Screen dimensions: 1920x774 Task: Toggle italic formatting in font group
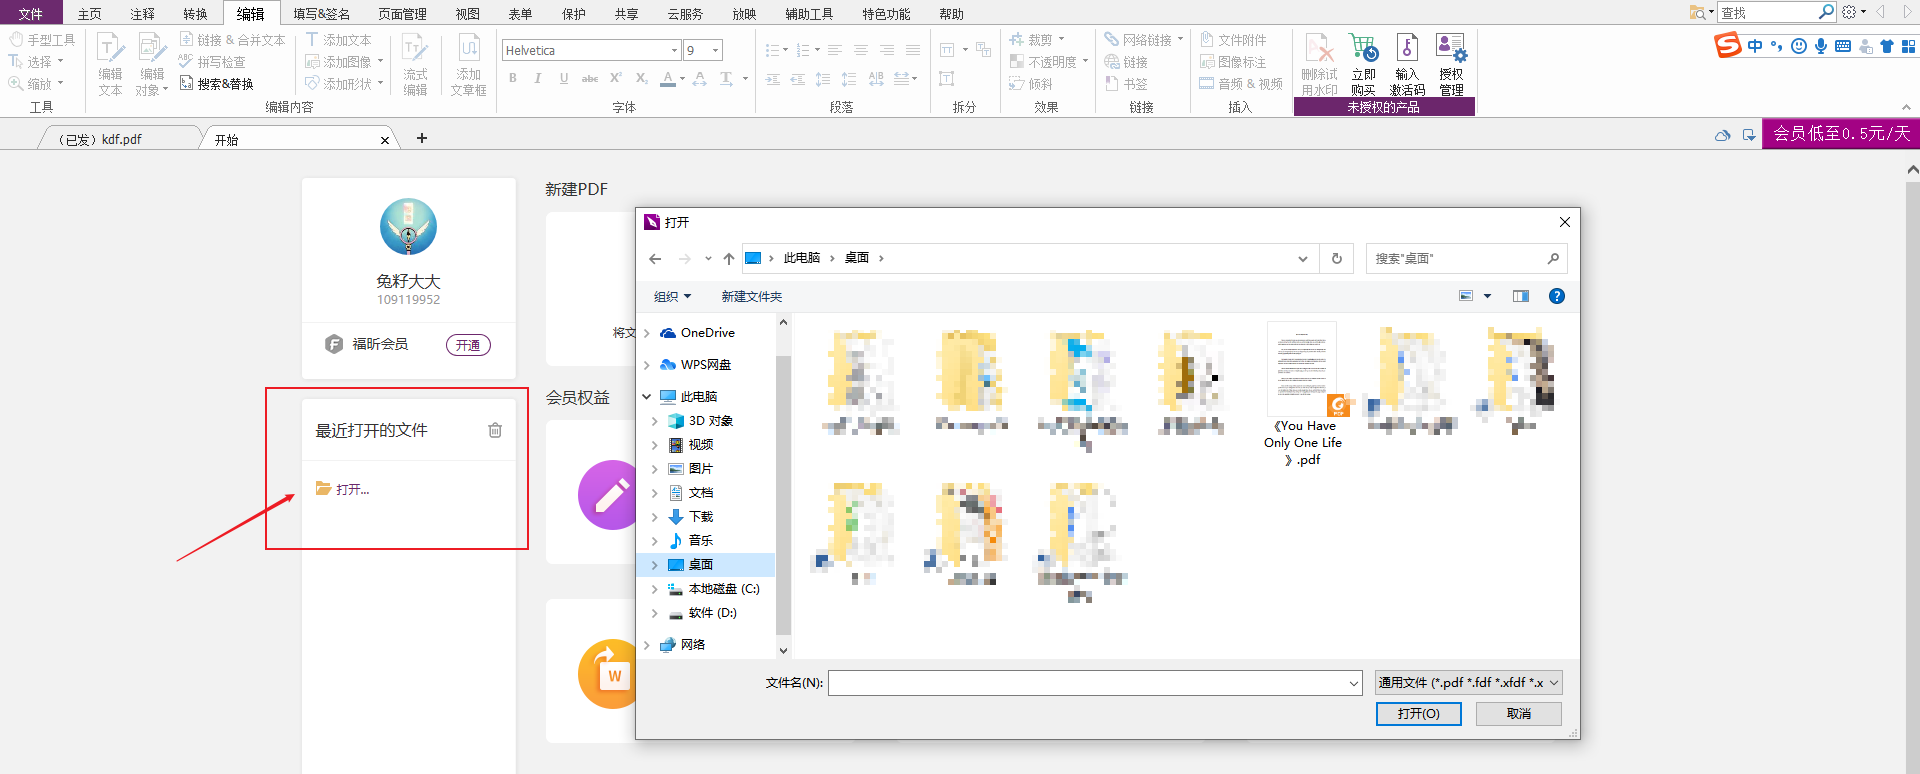click(538, 78)
